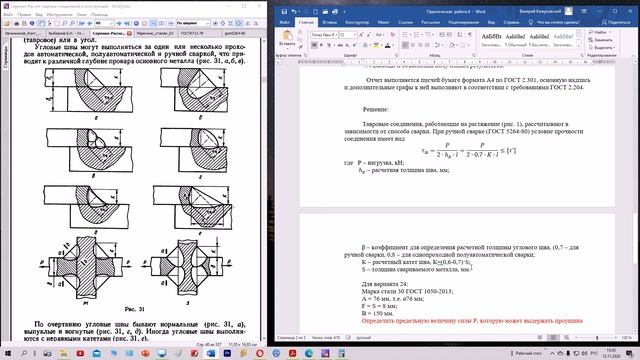Open the Opera browser icon in the taskbar

(x=260, y=353)
